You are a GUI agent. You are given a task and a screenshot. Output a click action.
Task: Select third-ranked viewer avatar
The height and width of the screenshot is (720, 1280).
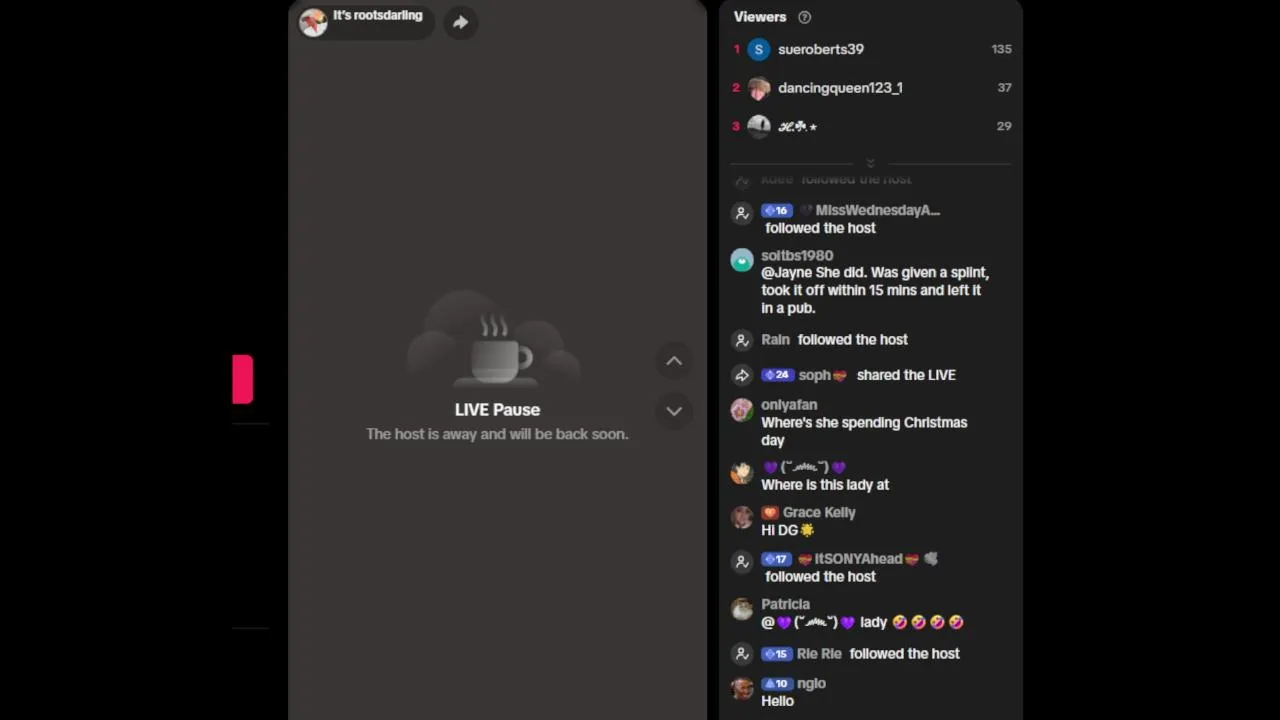759,126
